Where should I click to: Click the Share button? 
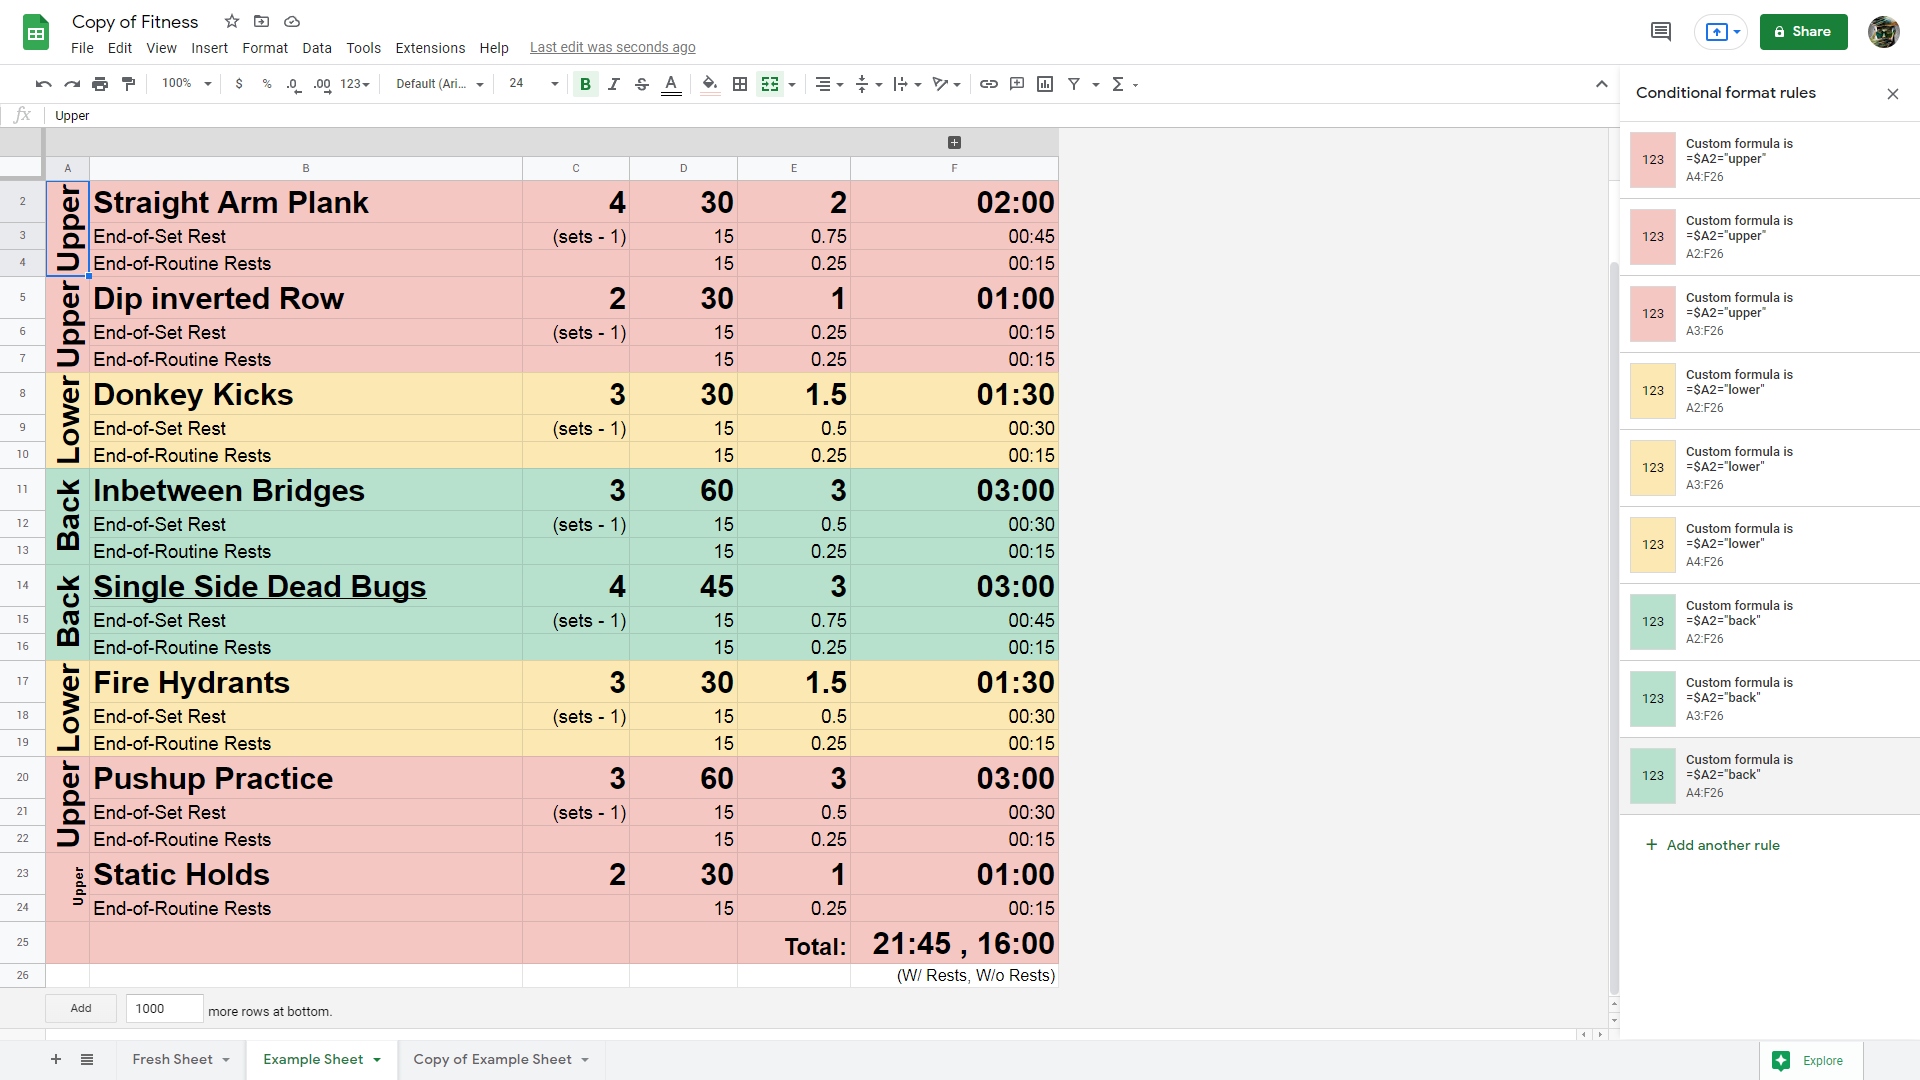click(1808, 32)
